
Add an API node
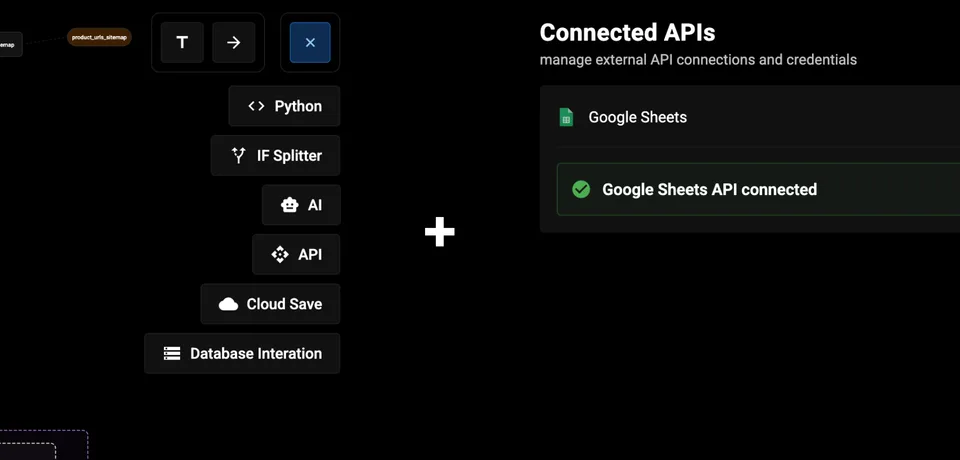coord(296,254)
